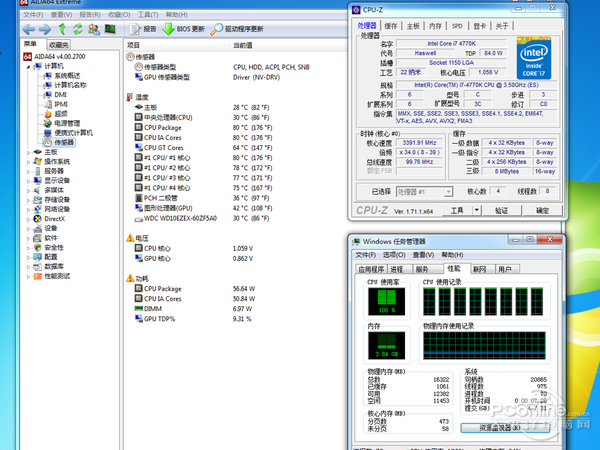This screenshot has height=450, width=600.
Task: Select the 传感器 sensor item in tree
Action: (x=62, y=142)
